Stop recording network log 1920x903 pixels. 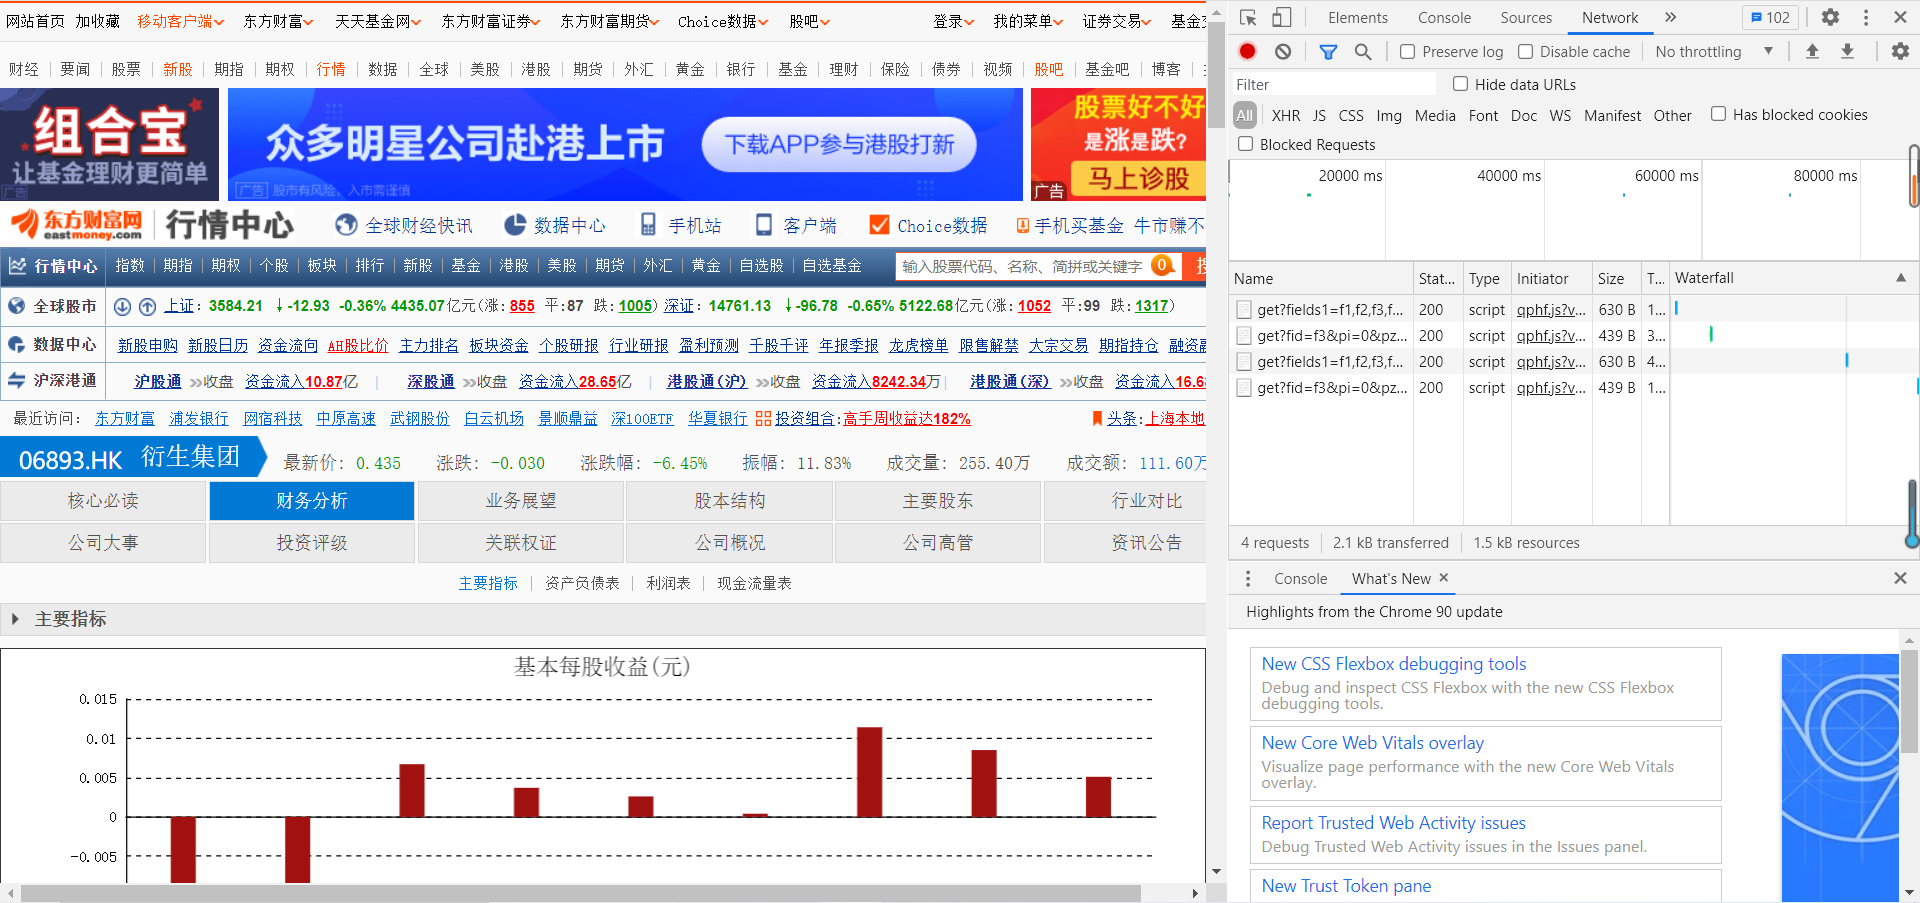point(1247,52)
